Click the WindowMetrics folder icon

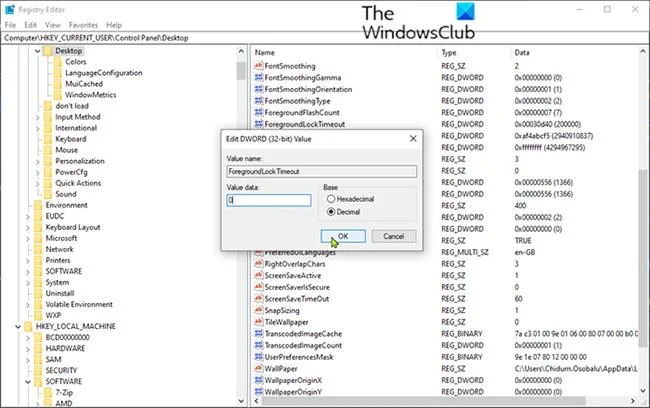click(58, 95)
